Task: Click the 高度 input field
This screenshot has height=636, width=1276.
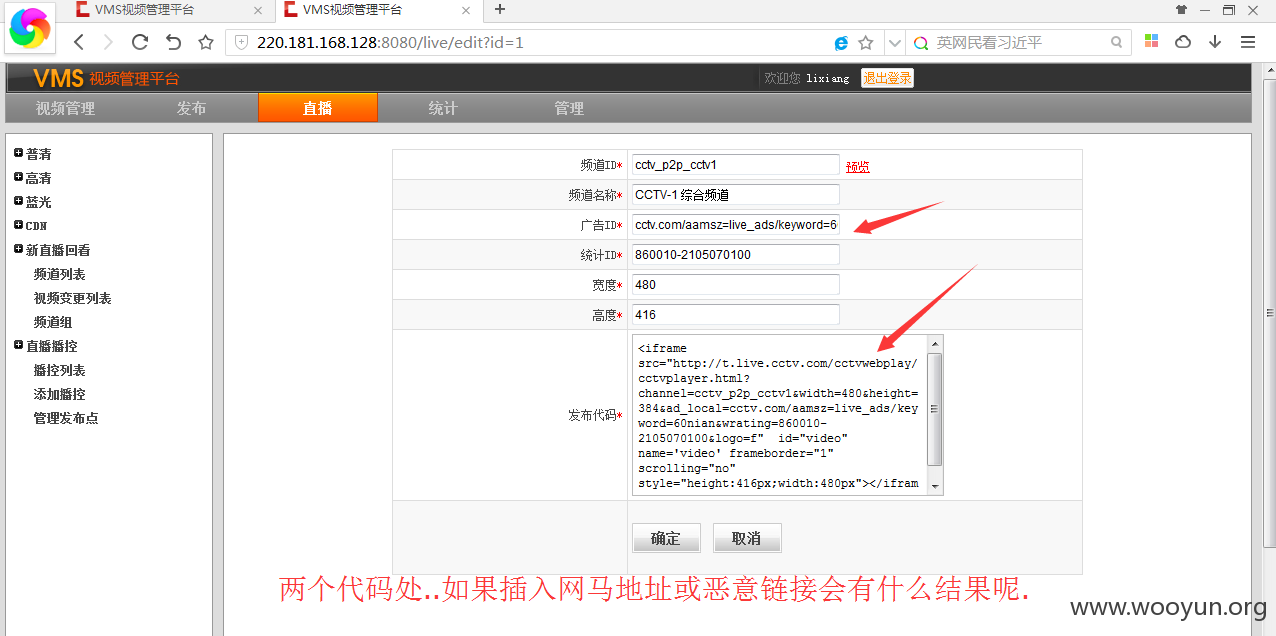Action: point(735,315)
